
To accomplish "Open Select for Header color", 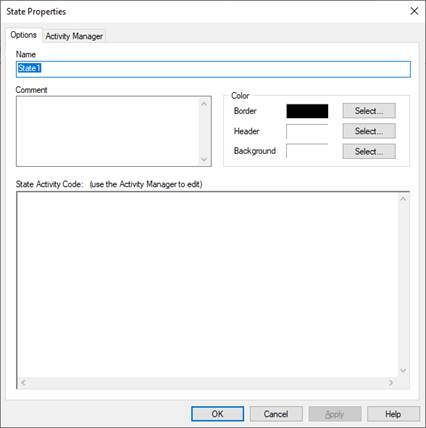I will tap(369, 131).
